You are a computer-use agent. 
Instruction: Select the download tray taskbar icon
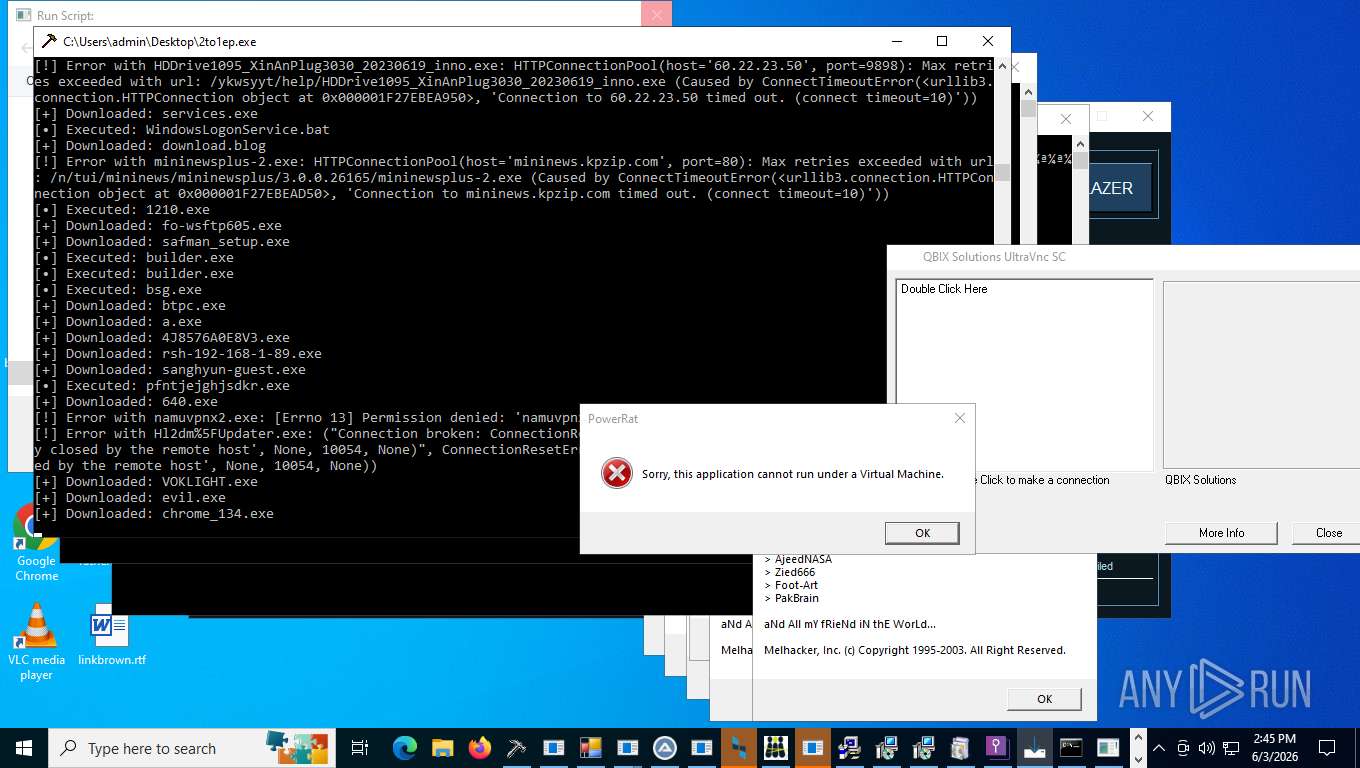(x=1034, y=748)
